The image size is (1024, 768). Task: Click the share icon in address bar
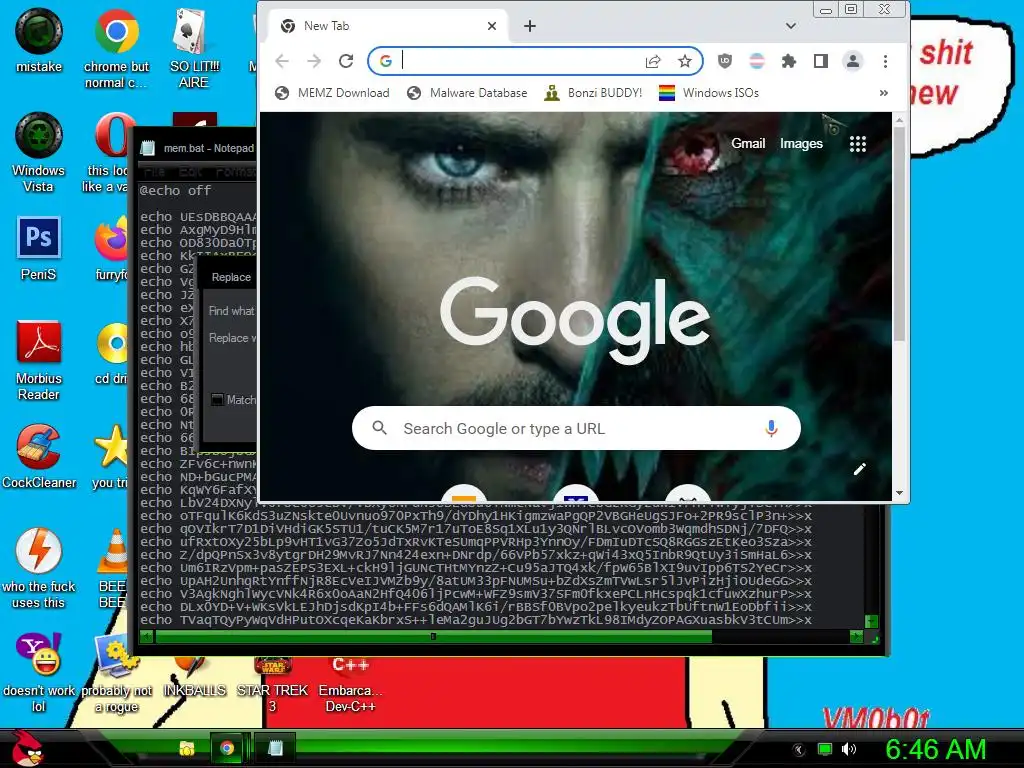click(652, 61)
